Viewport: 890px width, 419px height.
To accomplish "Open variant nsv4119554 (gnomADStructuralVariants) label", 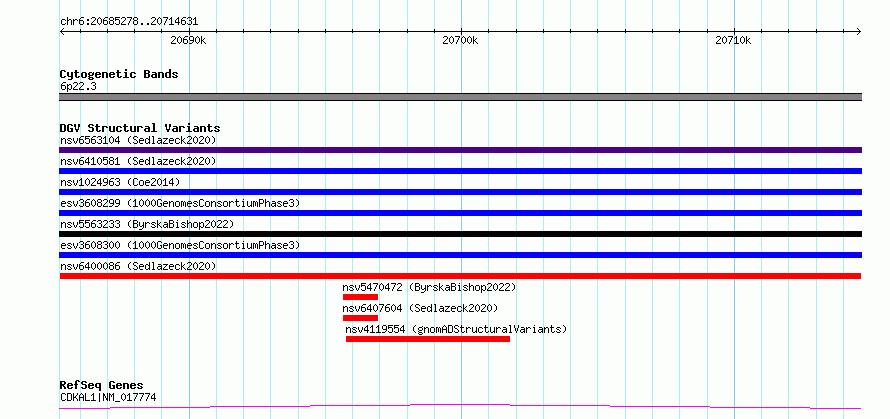I will click(456, 329).
